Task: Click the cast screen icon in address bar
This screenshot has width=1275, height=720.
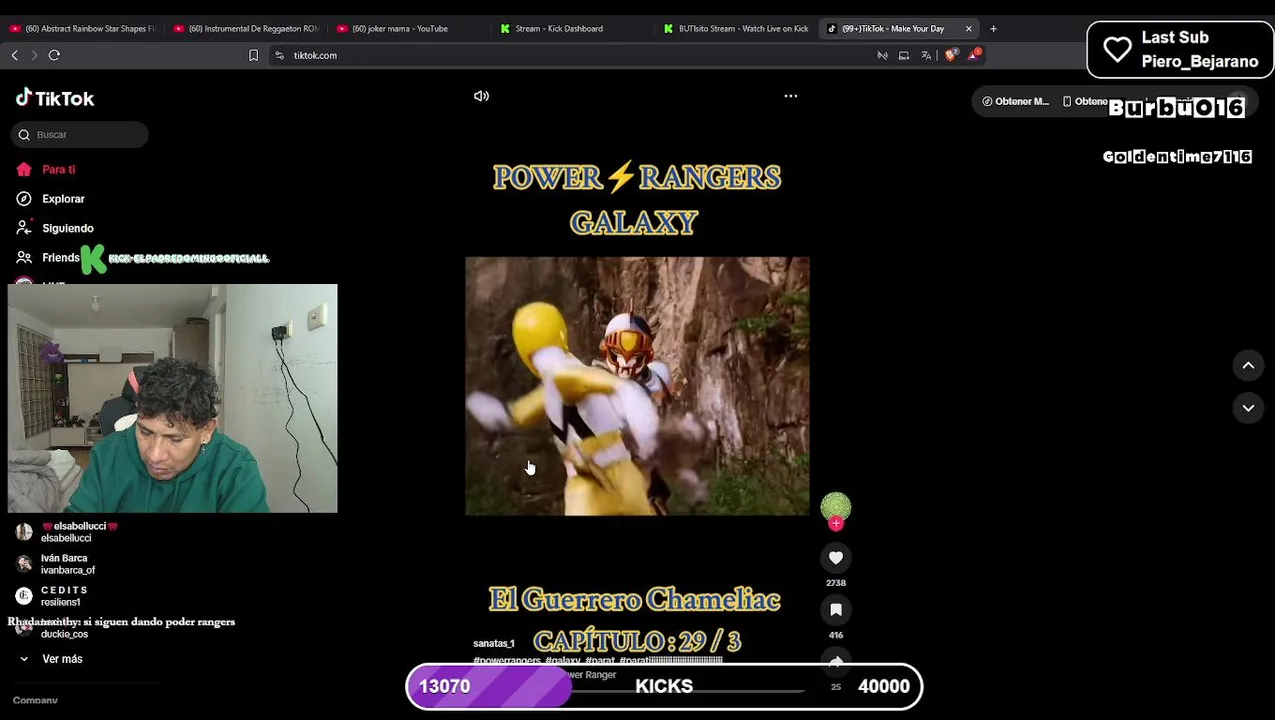Action: tap(904, 55)
